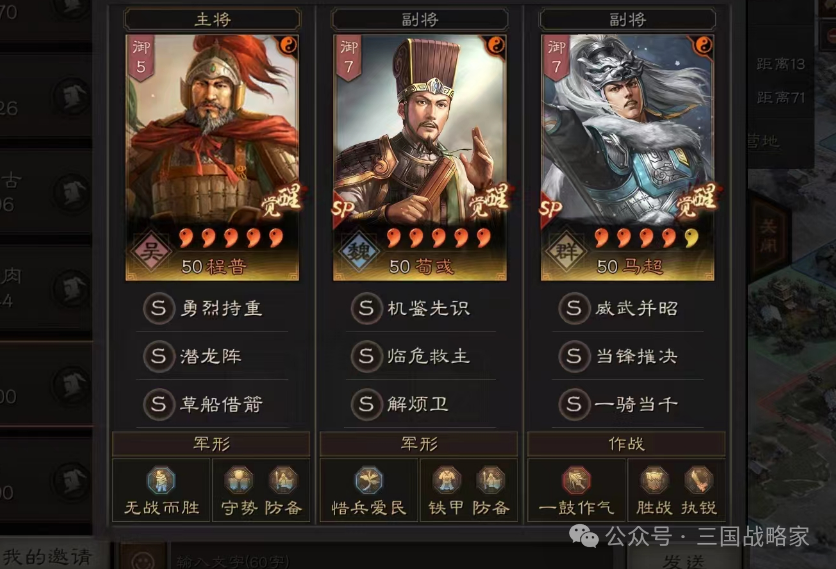The height and width of the screenshot is (569, 836).
Task: Open the 荀彧 general portrait card
Action: [420, 158]
